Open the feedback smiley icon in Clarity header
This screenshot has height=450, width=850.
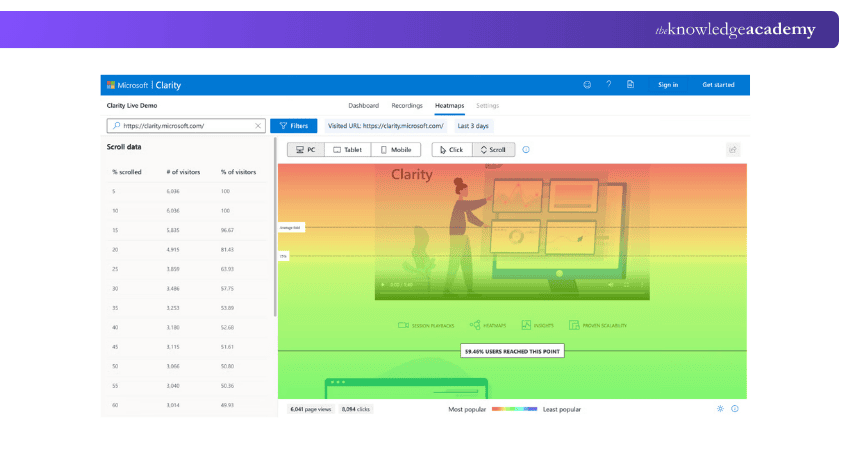pyautogui.click(x=587, y=85)
